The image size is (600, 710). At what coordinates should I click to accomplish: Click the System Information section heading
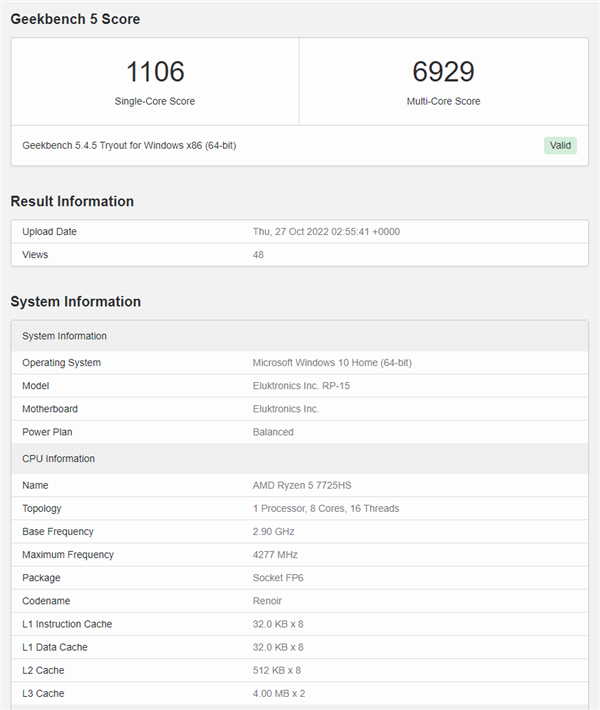click(x=75, y=301)
